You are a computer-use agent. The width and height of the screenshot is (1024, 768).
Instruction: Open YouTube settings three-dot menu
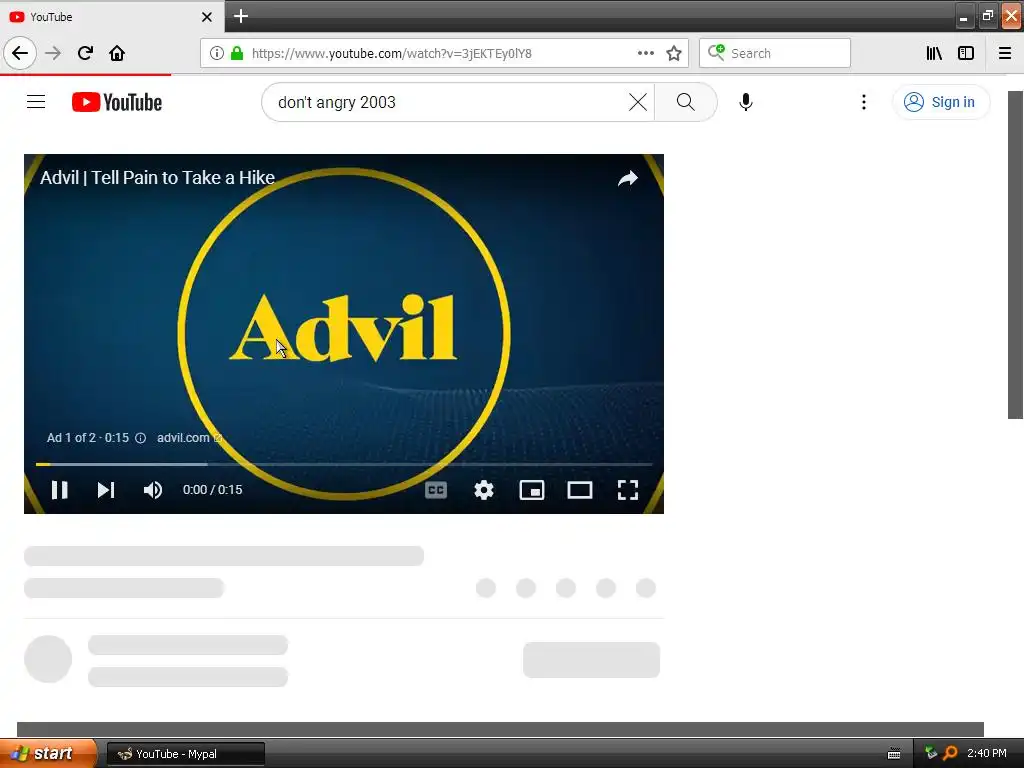(x=864, y=102)
